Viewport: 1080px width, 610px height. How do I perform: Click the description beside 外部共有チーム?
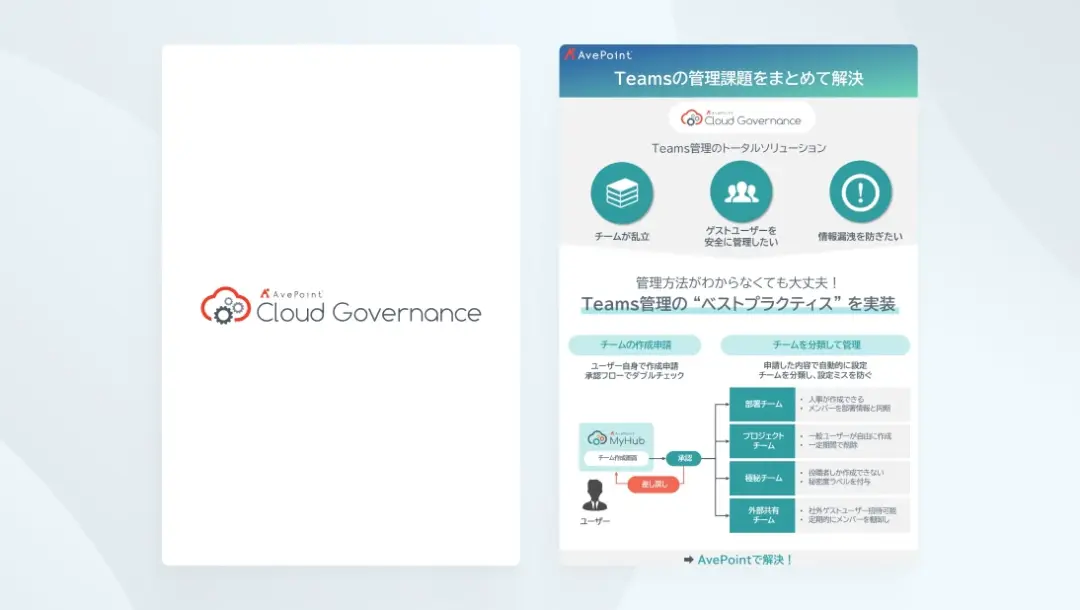[x=851, y=515]
